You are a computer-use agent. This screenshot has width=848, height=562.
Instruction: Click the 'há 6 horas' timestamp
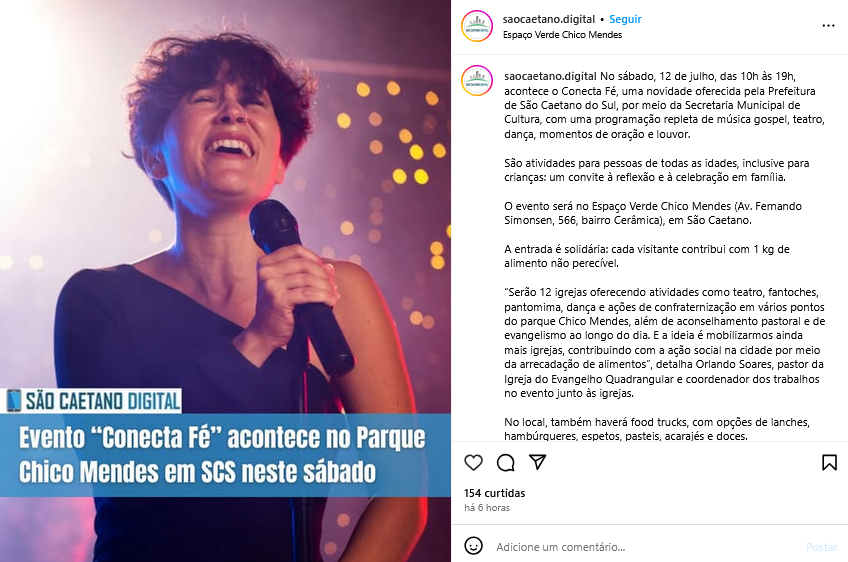pos(487,507)
